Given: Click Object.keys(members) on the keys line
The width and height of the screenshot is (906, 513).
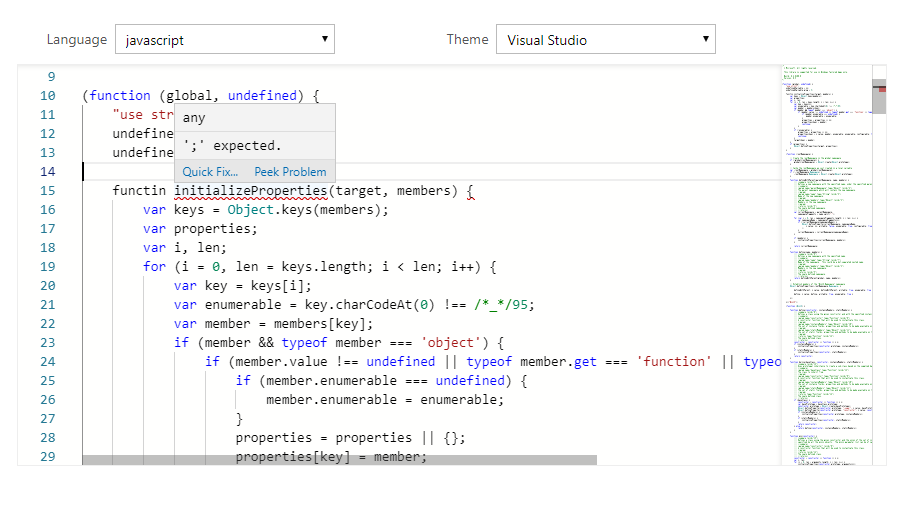Looking at the screenshot, I should point(307,210).
